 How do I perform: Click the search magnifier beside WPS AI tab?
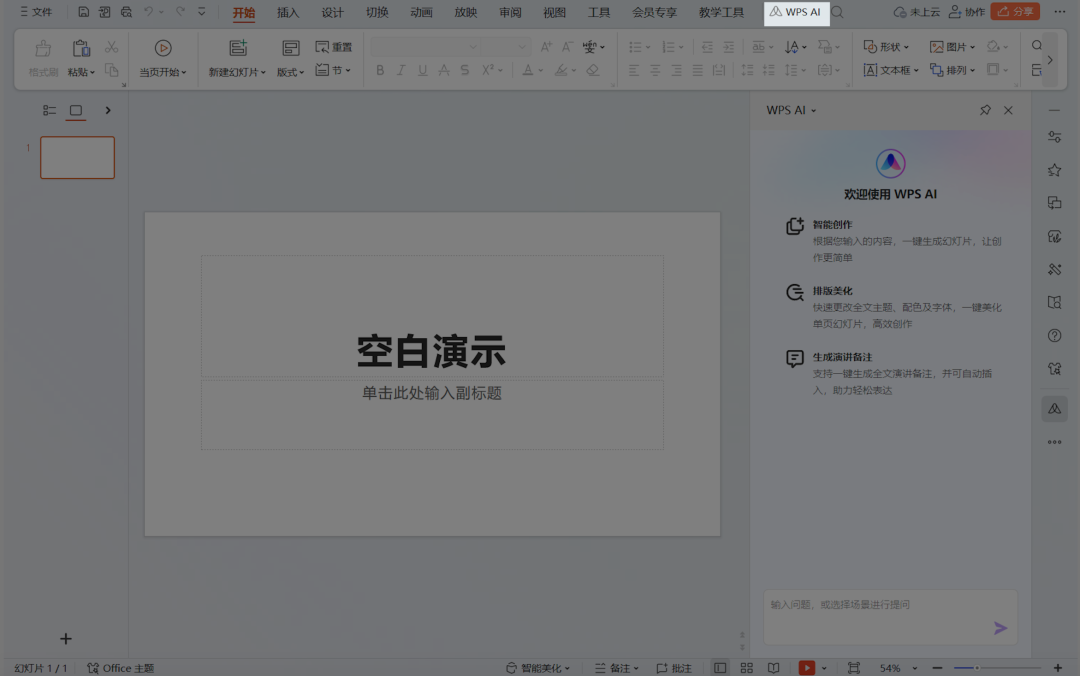click(x=838, y=12)
